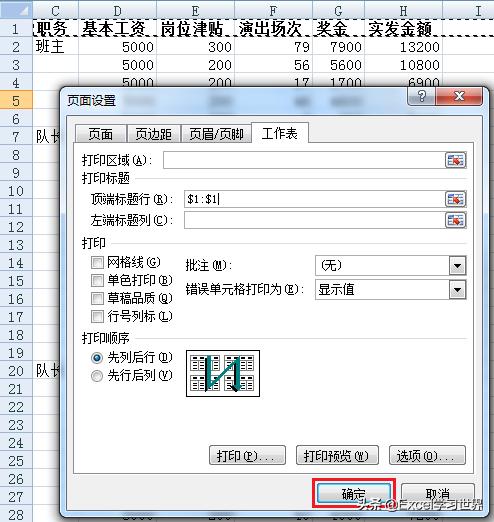Click the 班主 cell in row 2
494x522 pixels.
point(55,47)
